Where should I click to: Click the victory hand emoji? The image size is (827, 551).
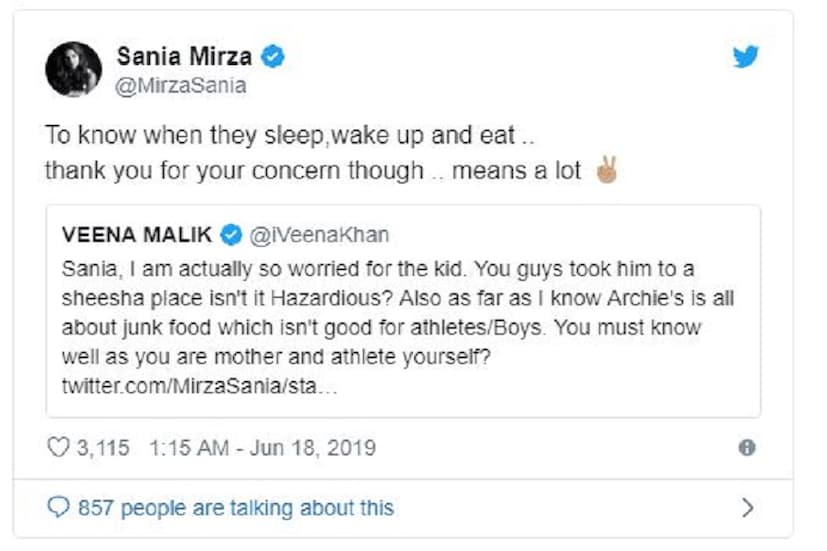pos(606,170)
